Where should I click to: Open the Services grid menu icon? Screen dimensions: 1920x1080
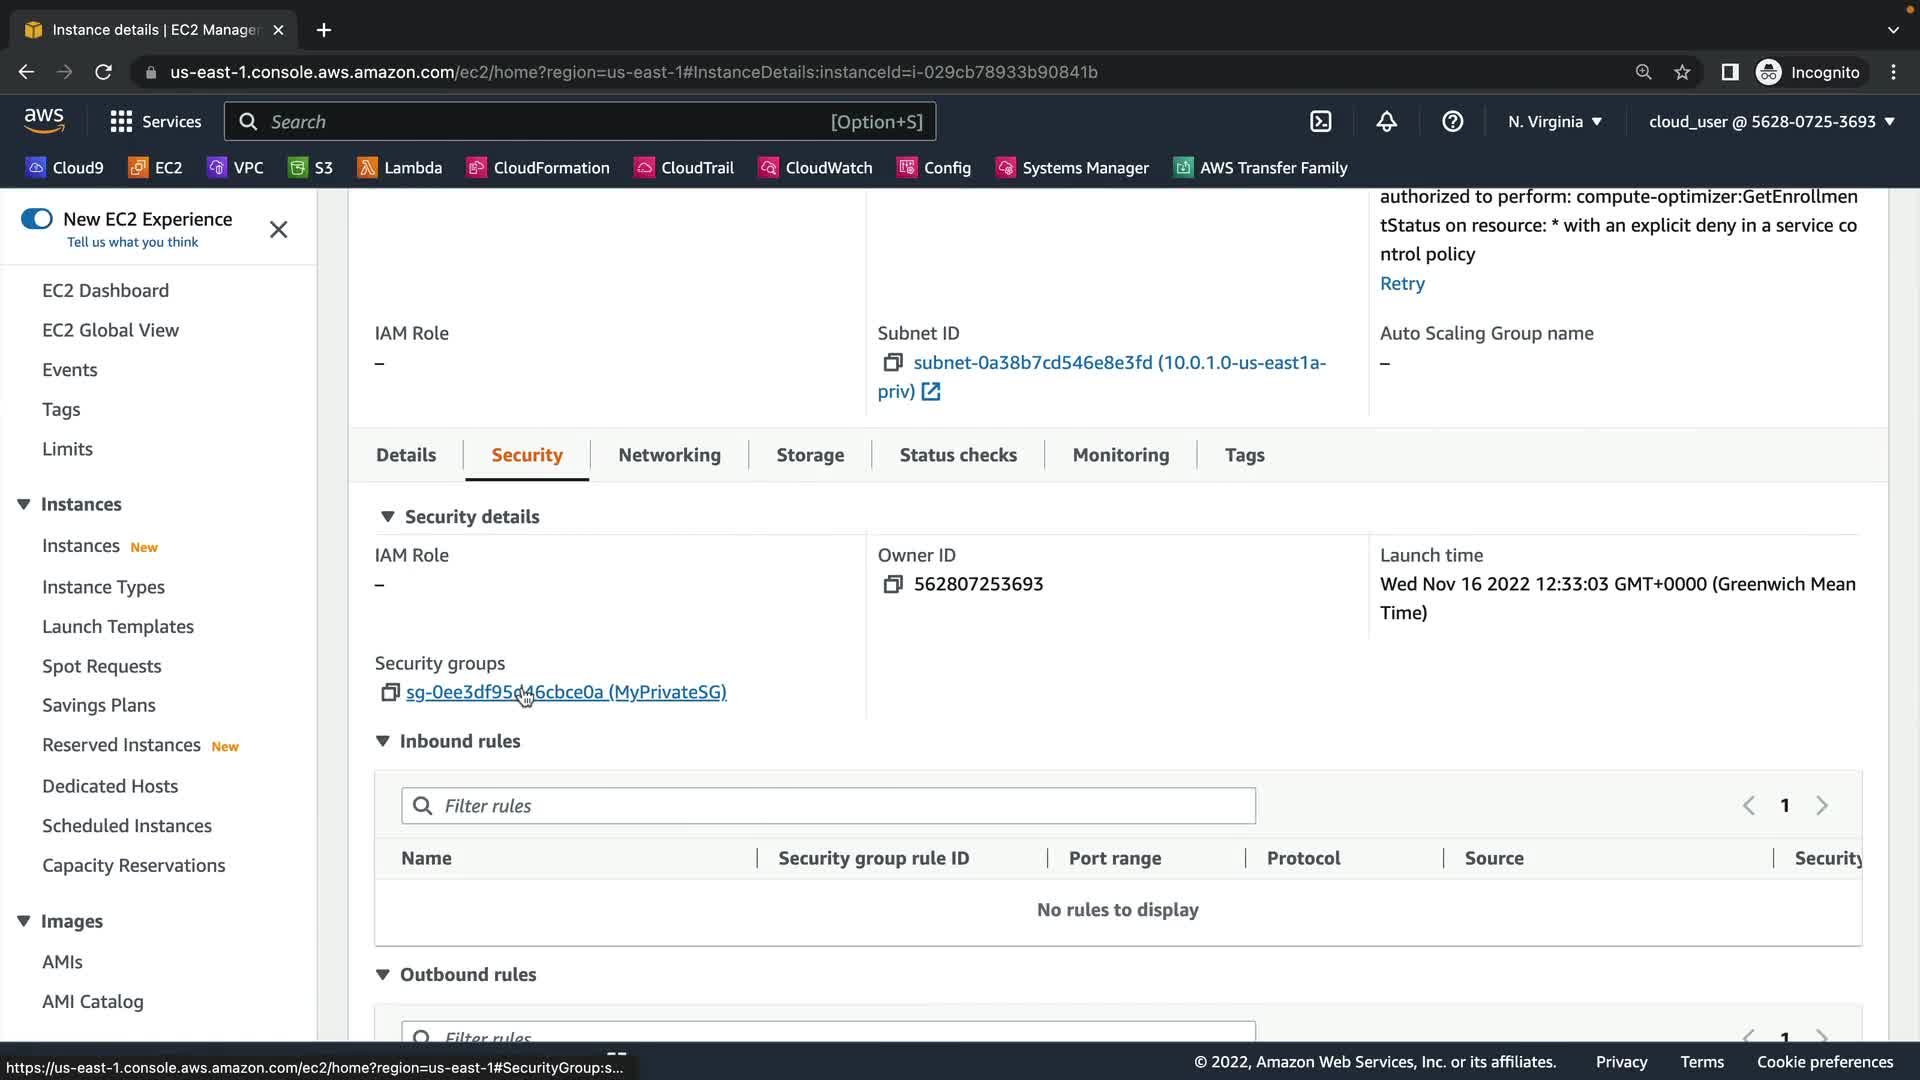(x=121, y=122)
